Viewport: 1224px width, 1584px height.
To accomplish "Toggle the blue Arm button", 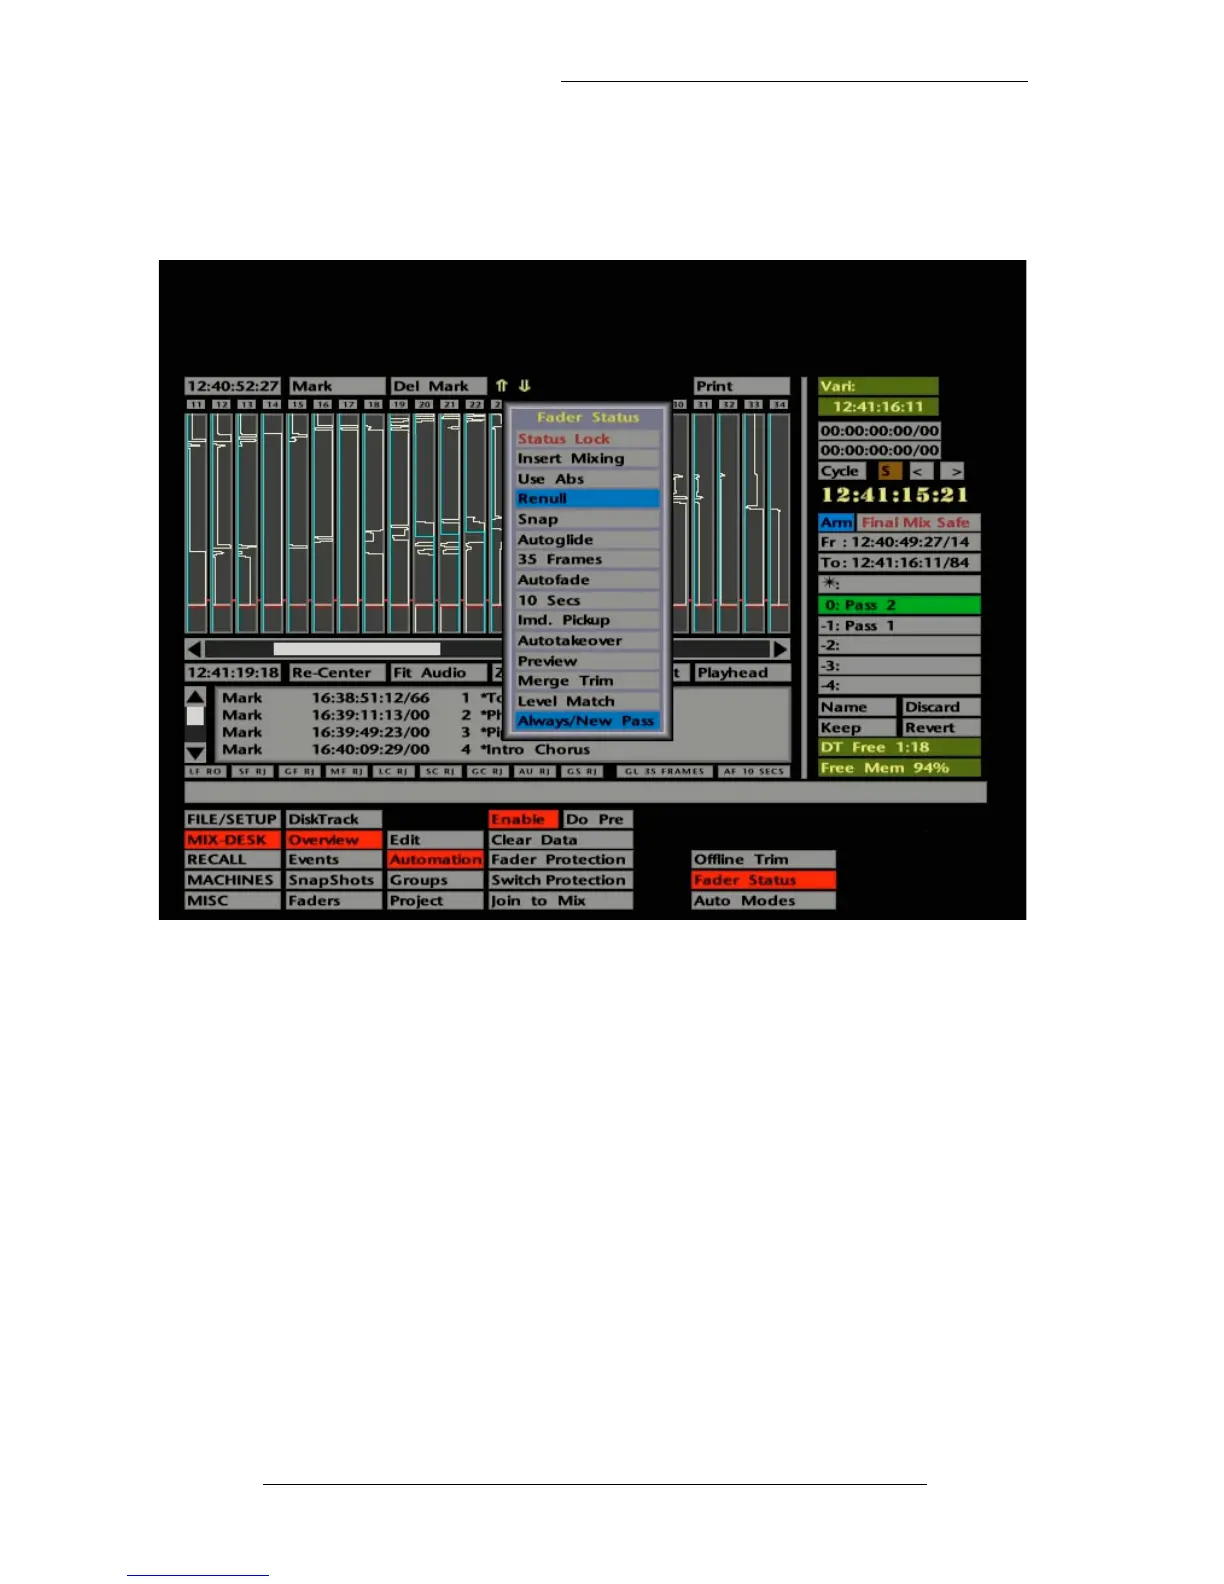I will [x=836, y=522].
